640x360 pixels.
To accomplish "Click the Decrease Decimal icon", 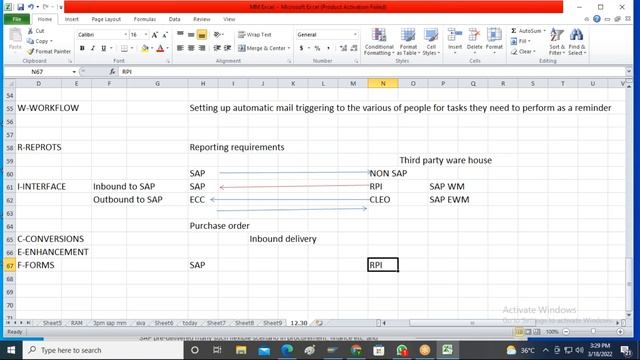I will pos(354,48).
